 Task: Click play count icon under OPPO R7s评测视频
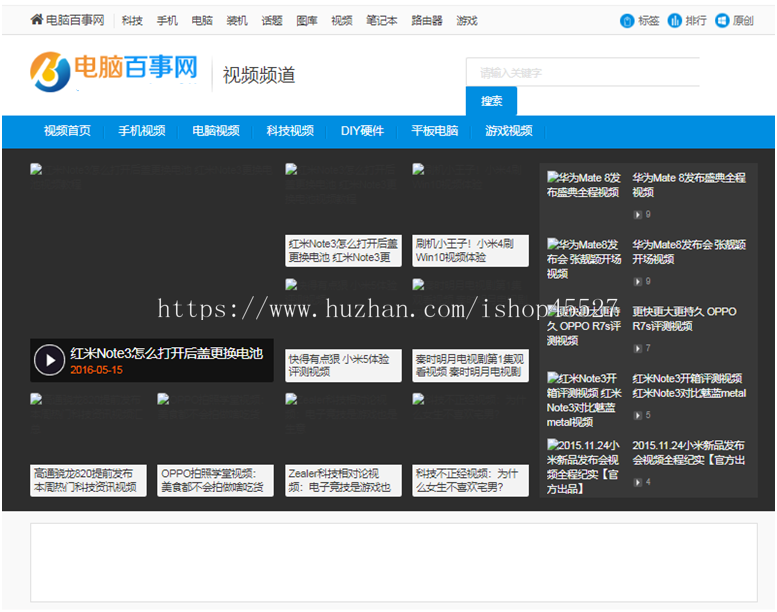(x=638, y=348)
